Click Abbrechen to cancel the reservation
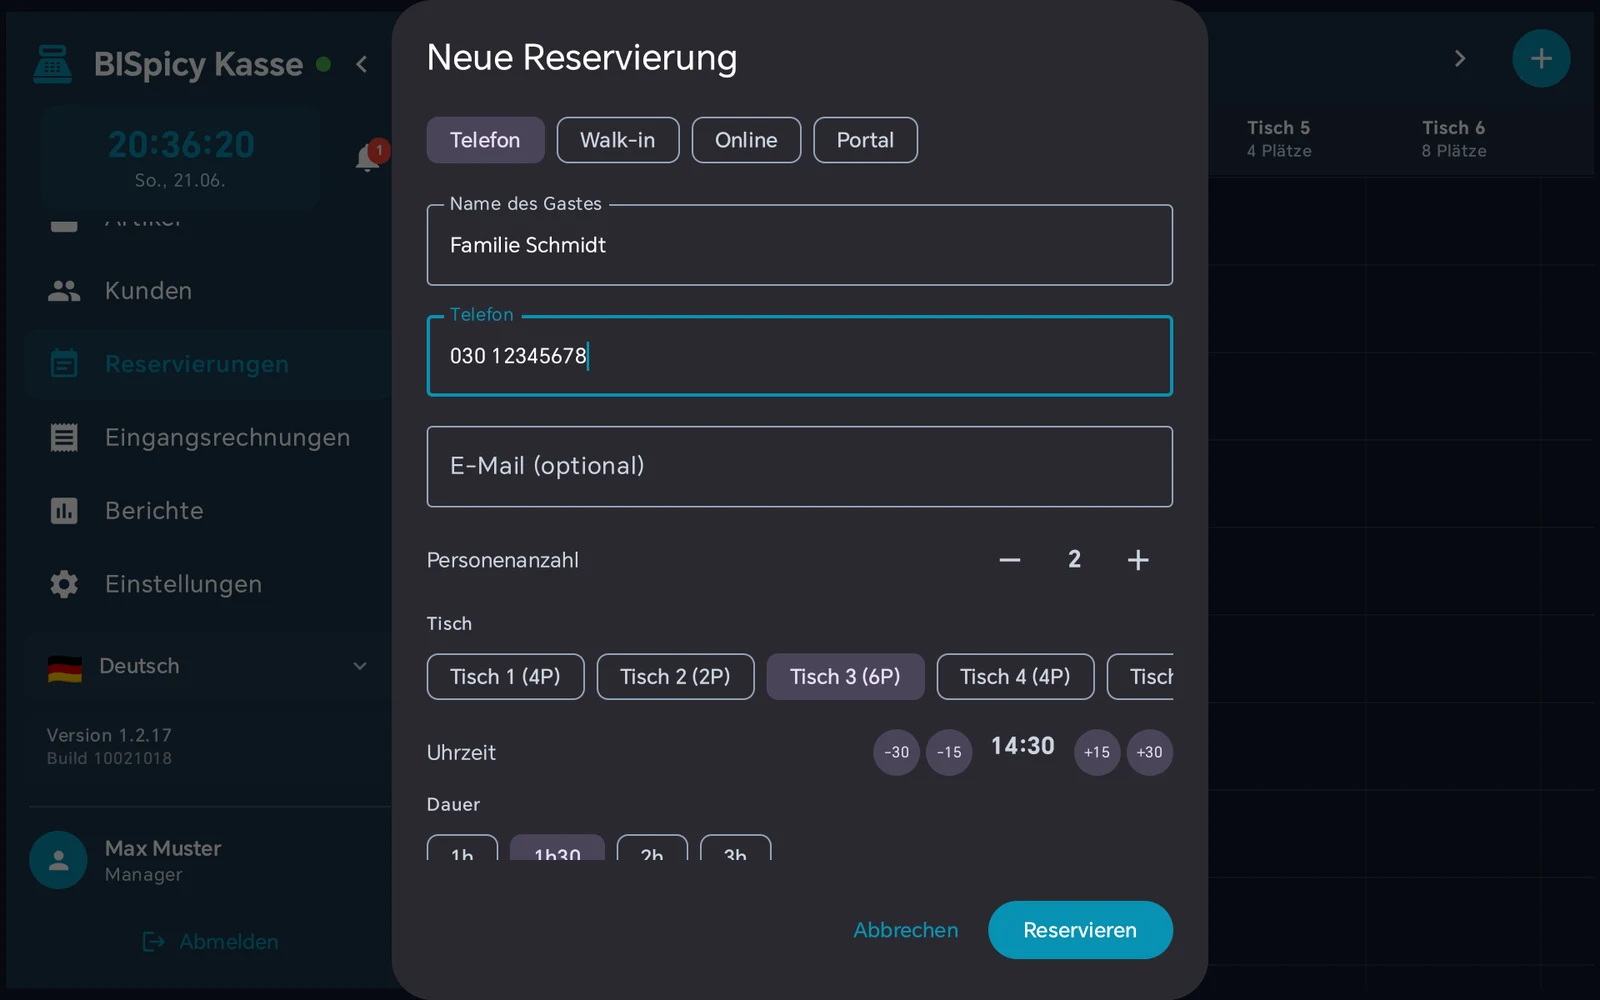Viewport: 1600px width, 1000px height. click(906, 930)
